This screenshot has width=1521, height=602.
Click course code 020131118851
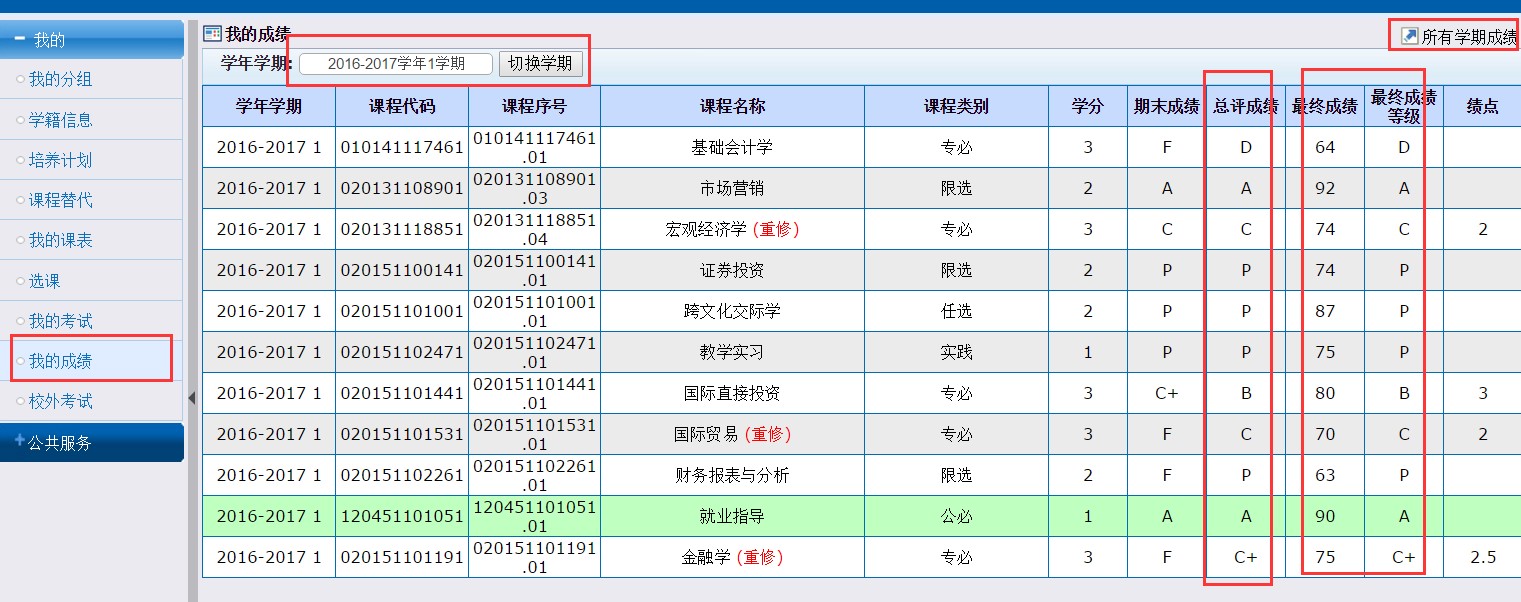tap(402, 230)
